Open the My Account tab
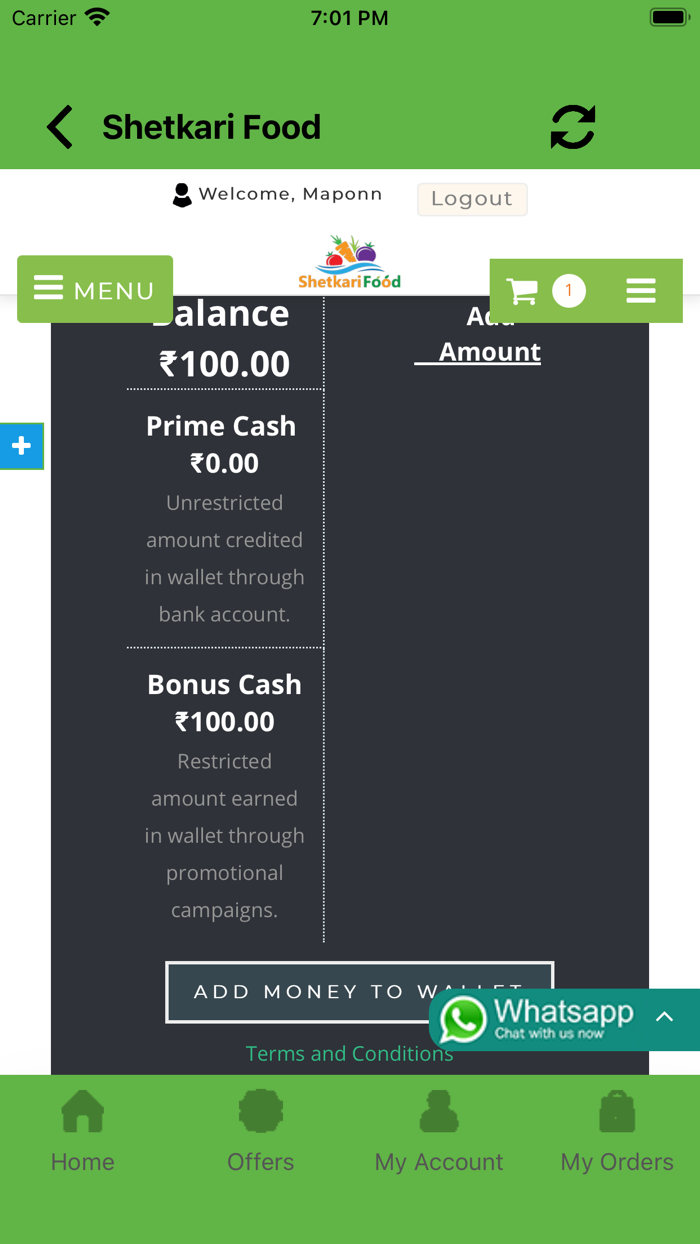This screenshot has height=1244, width=700. [x=439, y=1132]
